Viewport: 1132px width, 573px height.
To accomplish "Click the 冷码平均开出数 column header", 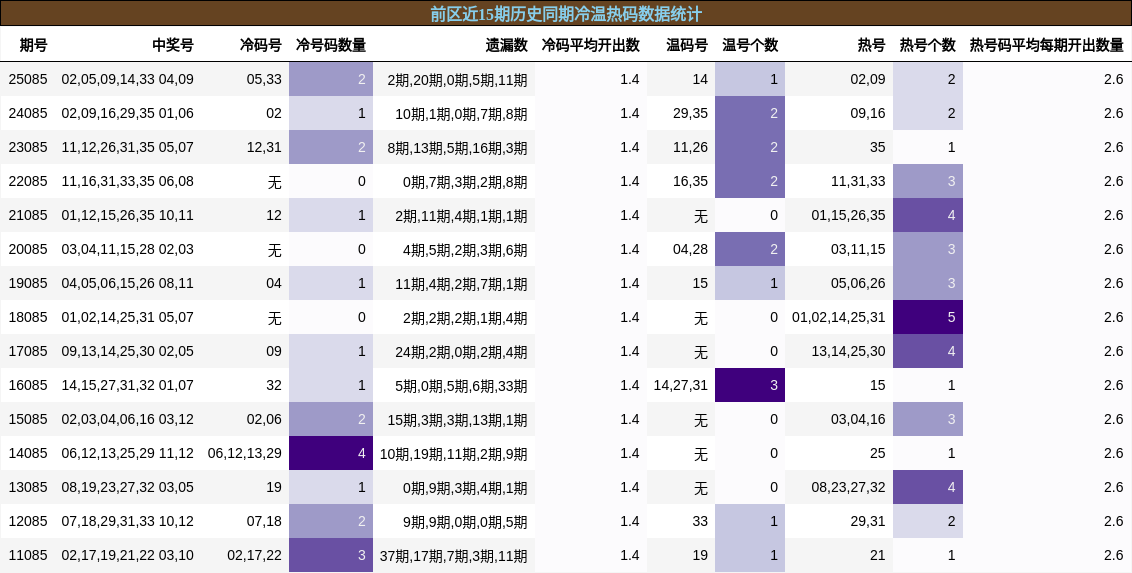I will 591,45.
